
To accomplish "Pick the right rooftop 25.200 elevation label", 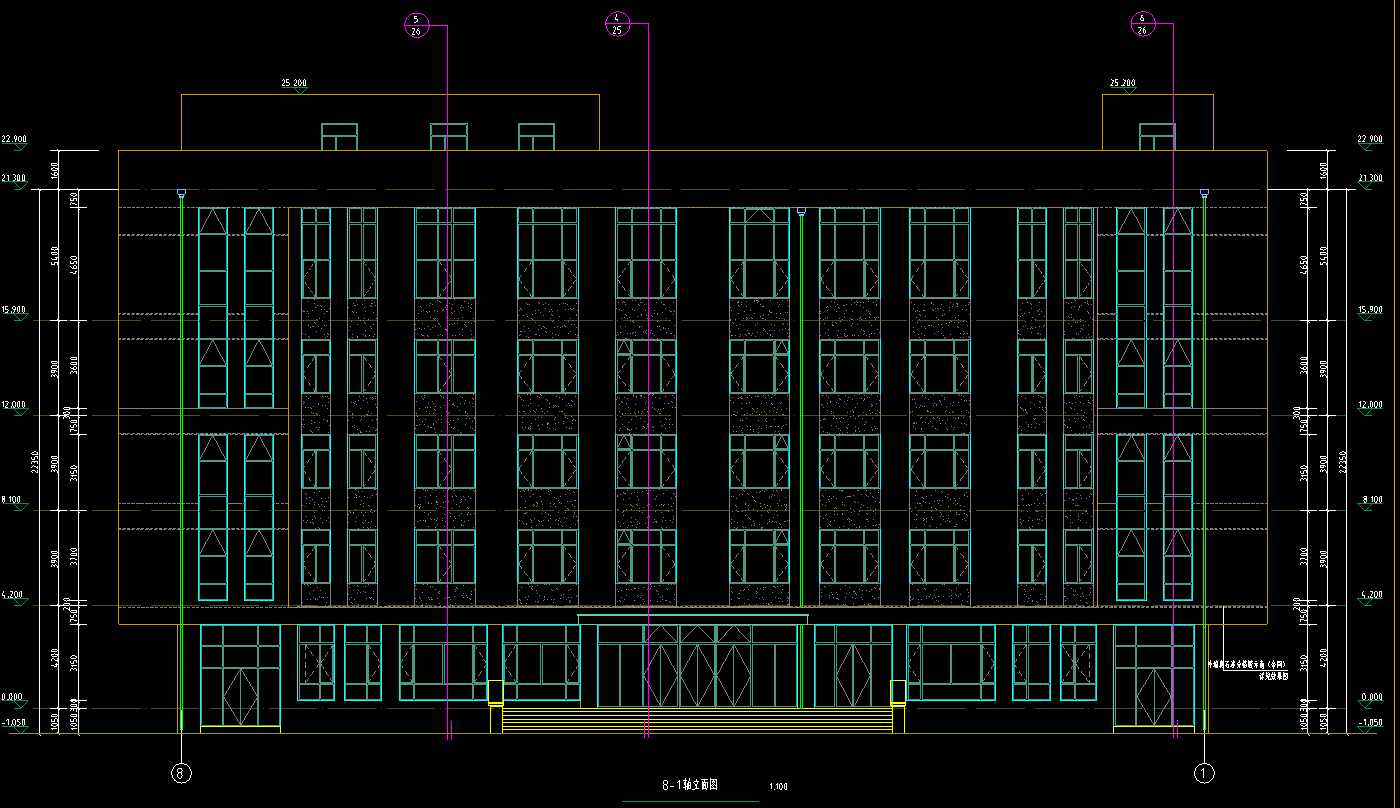I will point(1123,84).
